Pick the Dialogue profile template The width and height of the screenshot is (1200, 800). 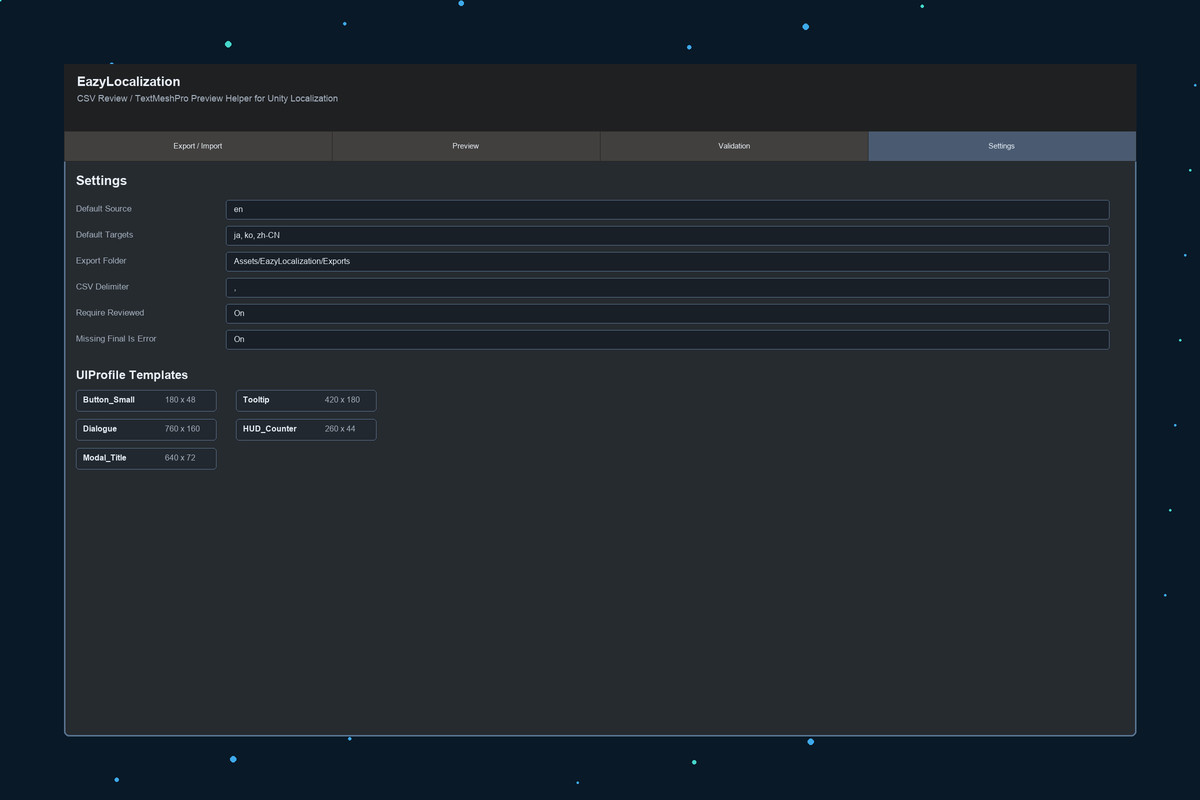(146, 429)
